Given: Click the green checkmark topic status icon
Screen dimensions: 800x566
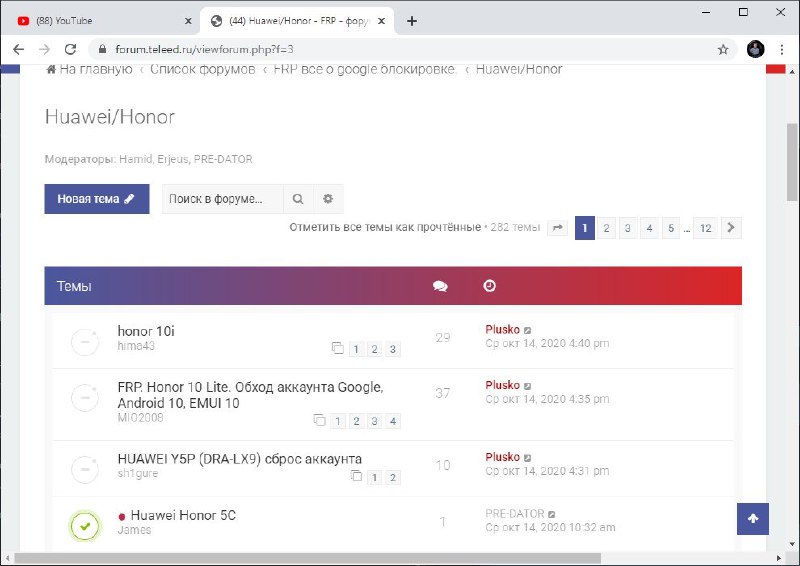Looking at the screenshot, I should tap(85, 526).
